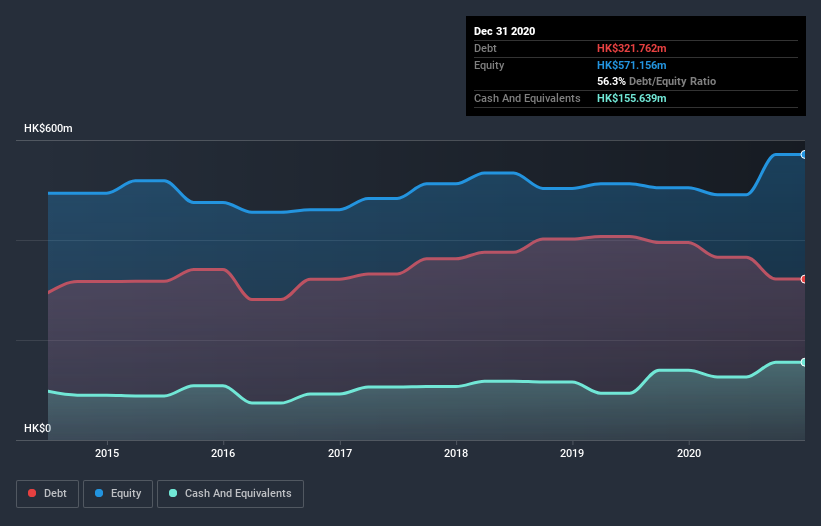Click the Cash And Equivalents tooltip label

(527, 98)
